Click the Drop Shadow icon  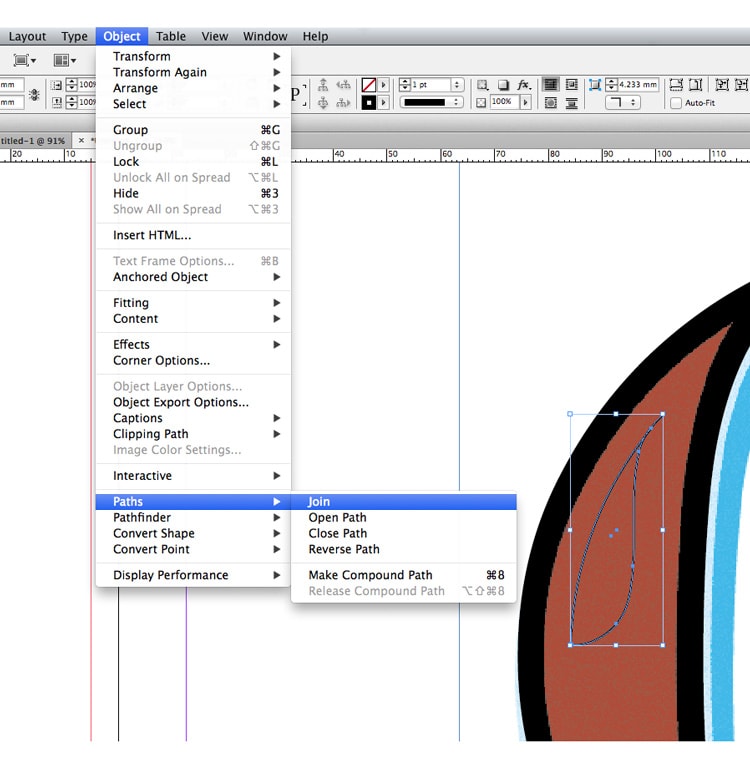503,85
